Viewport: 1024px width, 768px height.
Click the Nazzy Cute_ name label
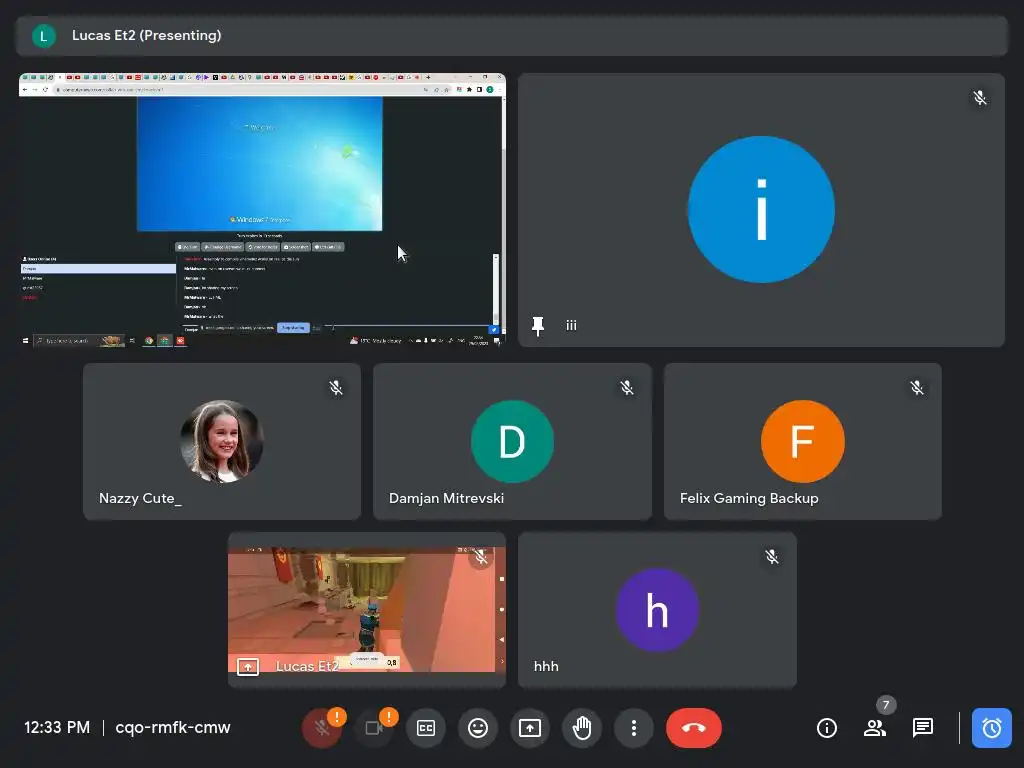[140, 498]
